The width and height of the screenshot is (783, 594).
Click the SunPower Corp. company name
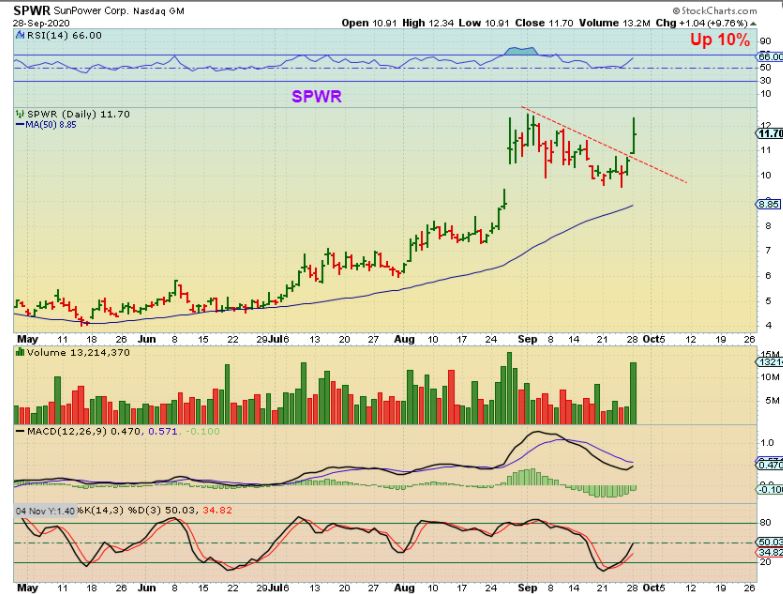[91, 10]
